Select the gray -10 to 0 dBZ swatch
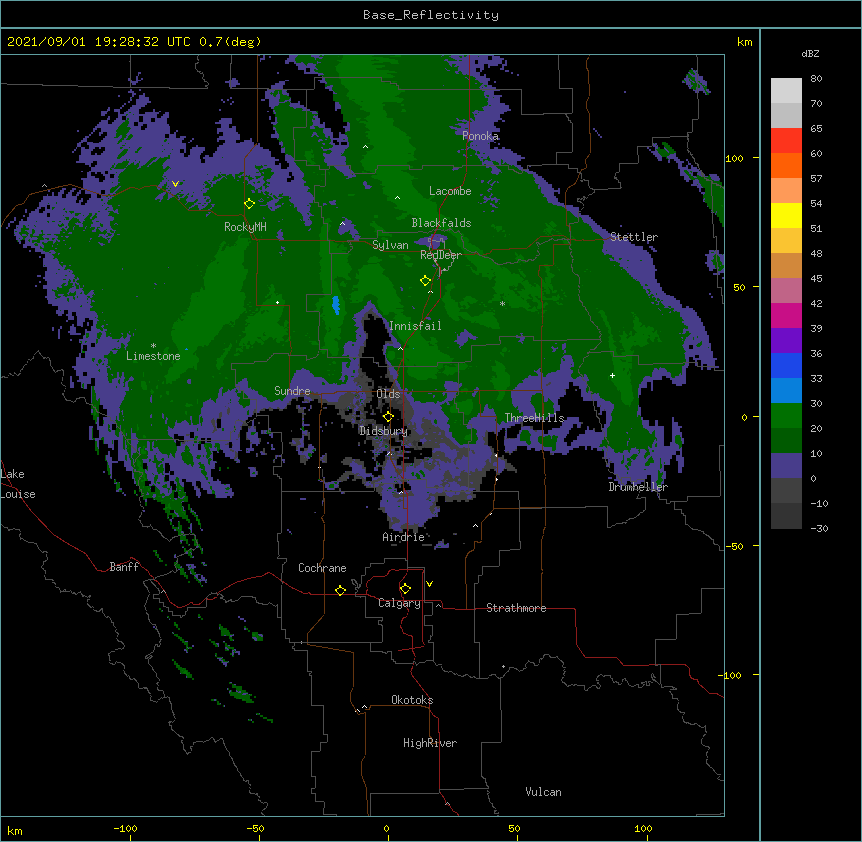 click(786, 491)
